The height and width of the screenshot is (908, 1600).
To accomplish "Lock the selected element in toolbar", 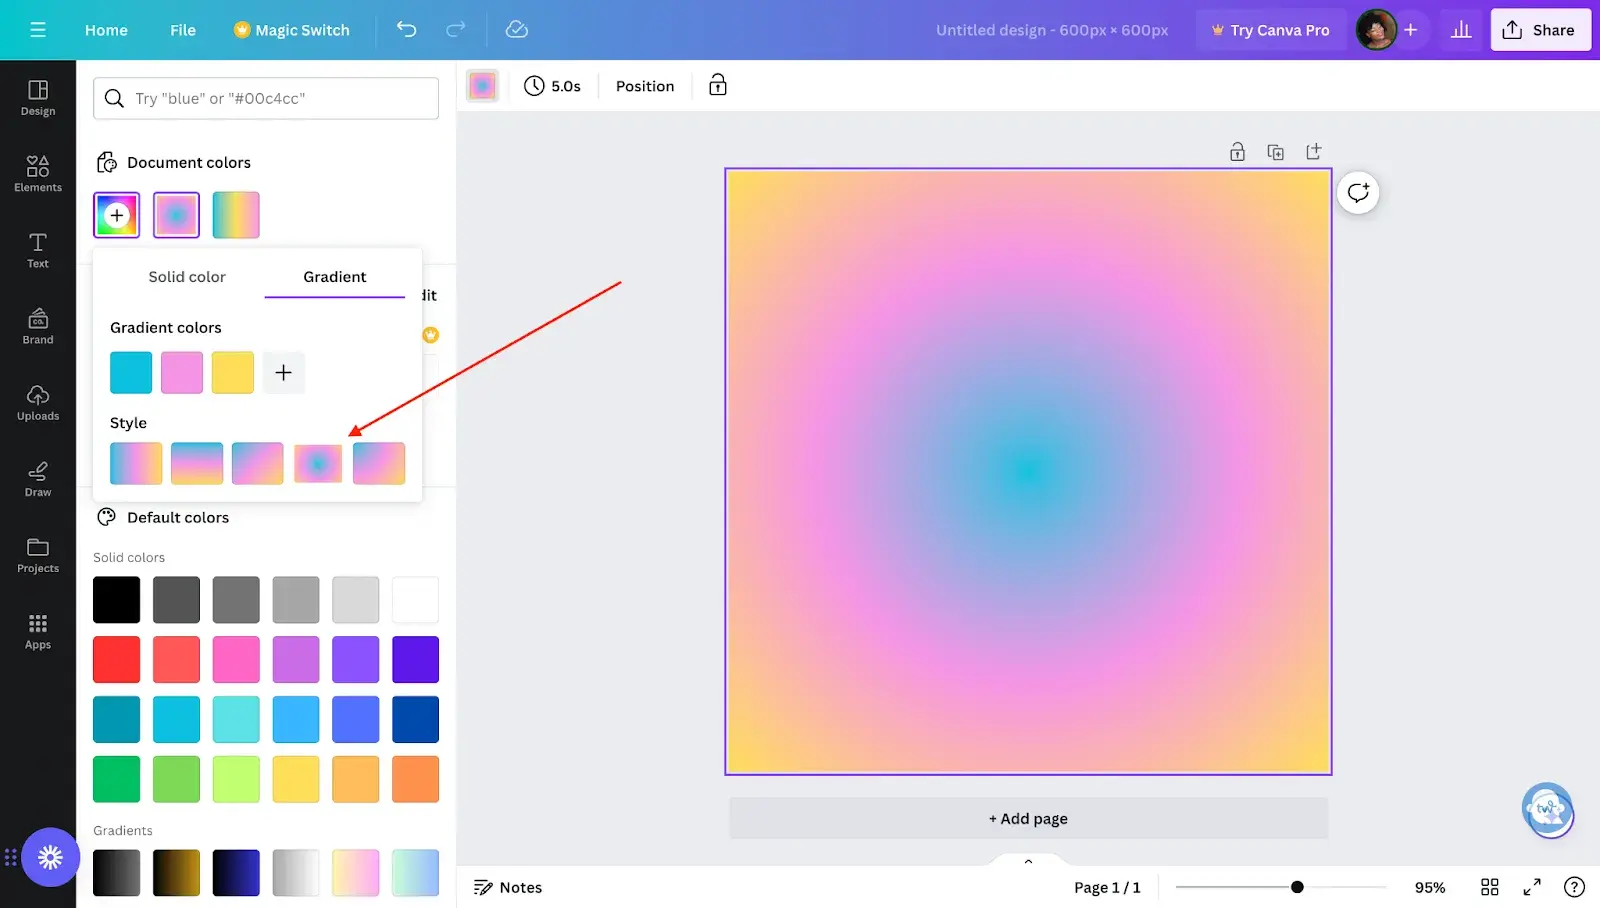I will (x=717, y=85).
